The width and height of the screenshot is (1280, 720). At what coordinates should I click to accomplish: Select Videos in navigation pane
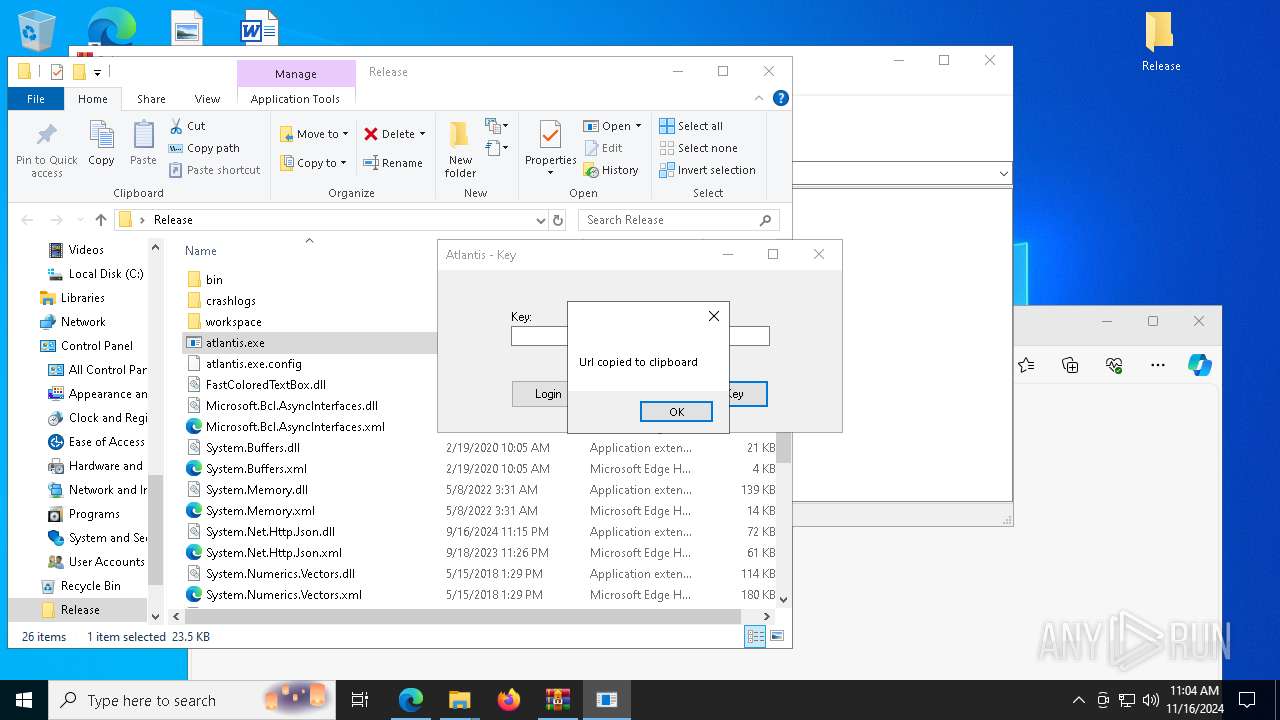click(86, 250)
